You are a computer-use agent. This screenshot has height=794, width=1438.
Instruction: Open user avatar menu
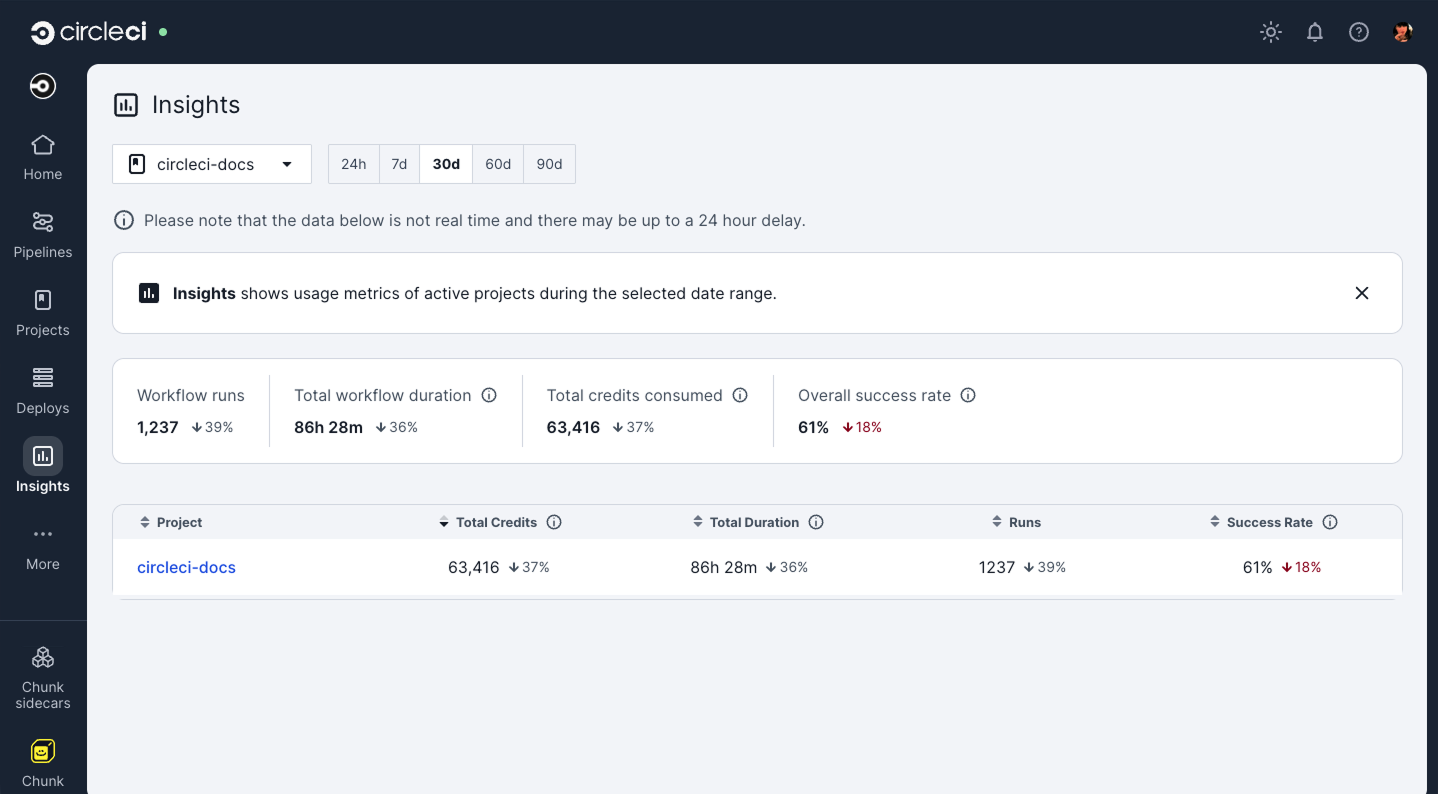1403,32
